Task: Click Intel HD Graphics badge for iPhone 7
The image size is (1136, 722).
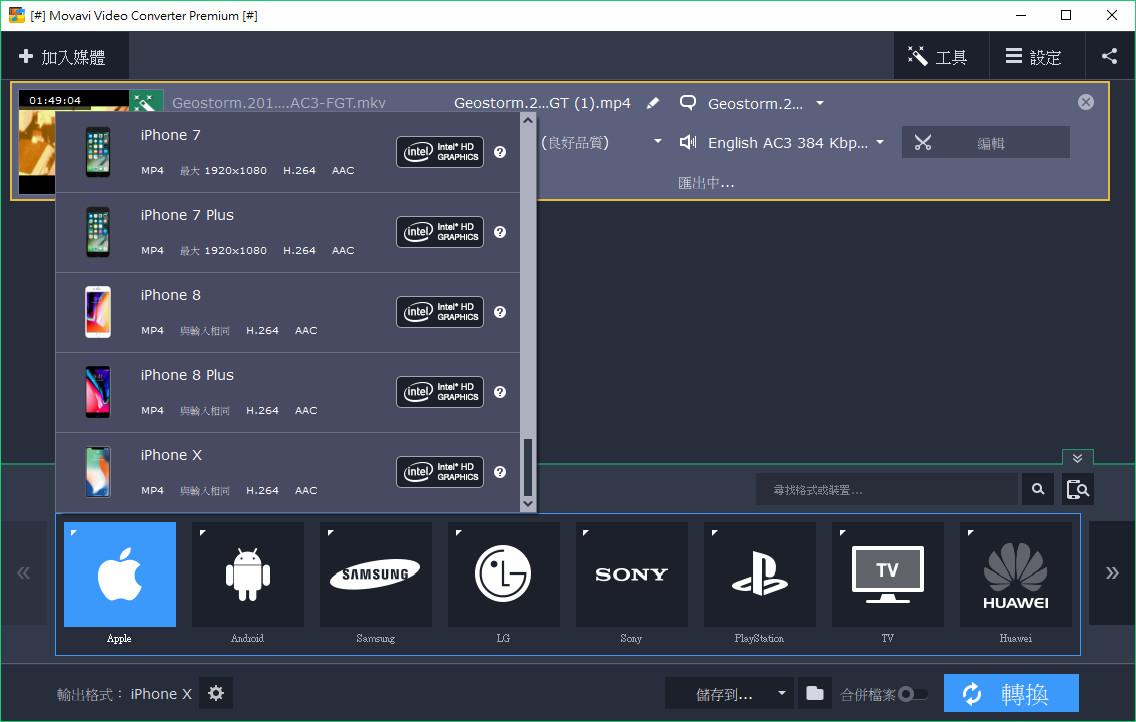Action: tap(440, 152)
